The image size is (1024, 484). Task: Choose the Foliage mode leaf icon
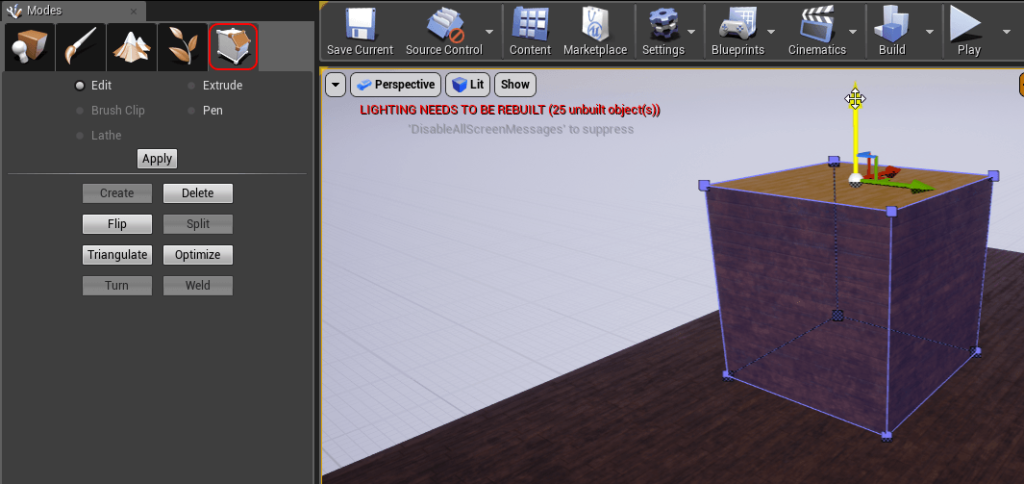coord(182,47)
